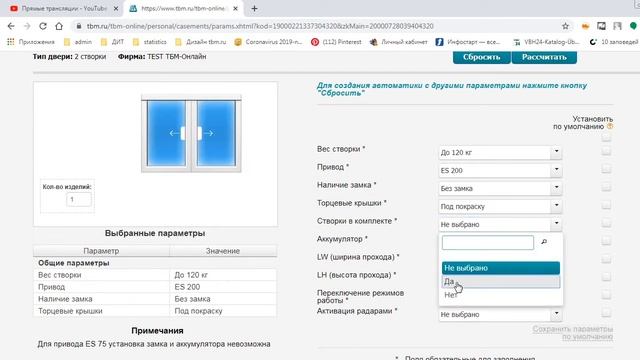Open VBH24-Katalog bookmark
This screenshot has width=640, height=360.
[547, 42]
